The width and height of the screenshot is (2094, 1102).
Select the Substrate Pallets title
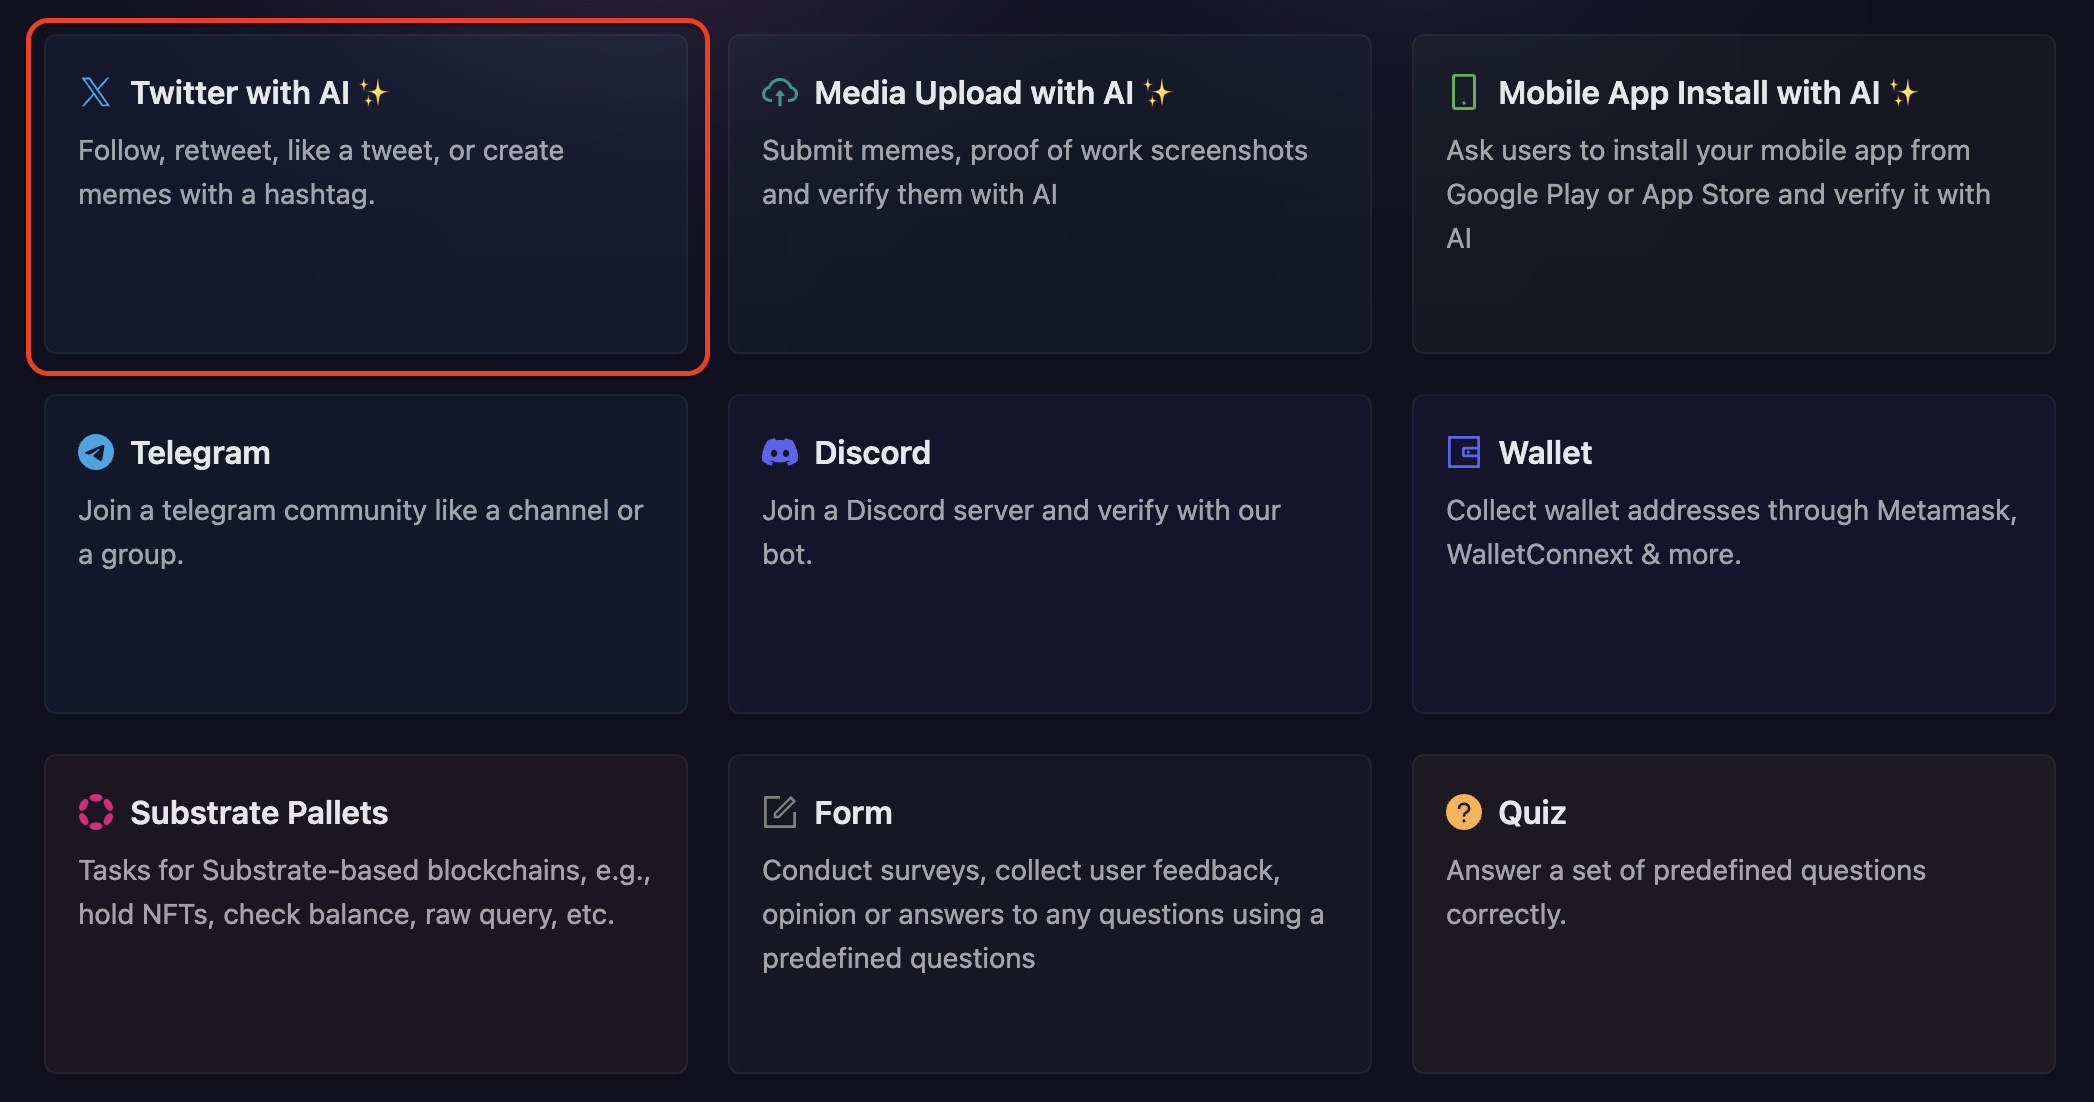point(259,813)
